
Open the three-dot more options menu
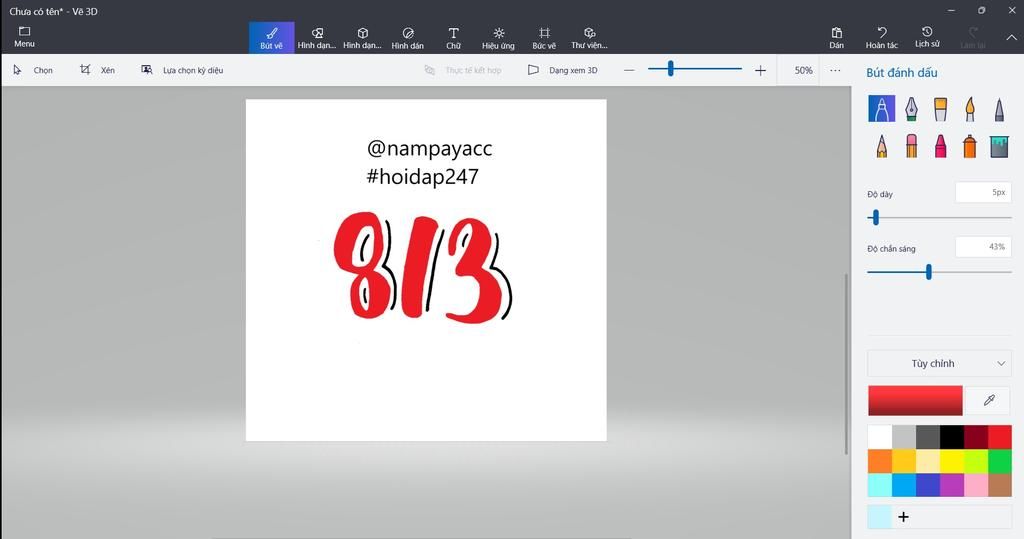(835, 70)
